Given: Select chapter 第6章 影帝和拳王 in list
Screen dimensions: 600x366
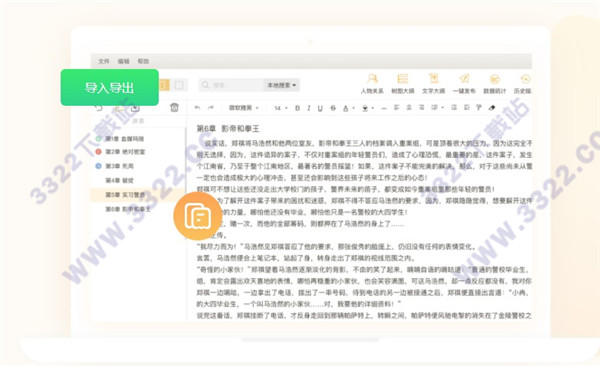Looking at the screenshot, I should (128, 209).
